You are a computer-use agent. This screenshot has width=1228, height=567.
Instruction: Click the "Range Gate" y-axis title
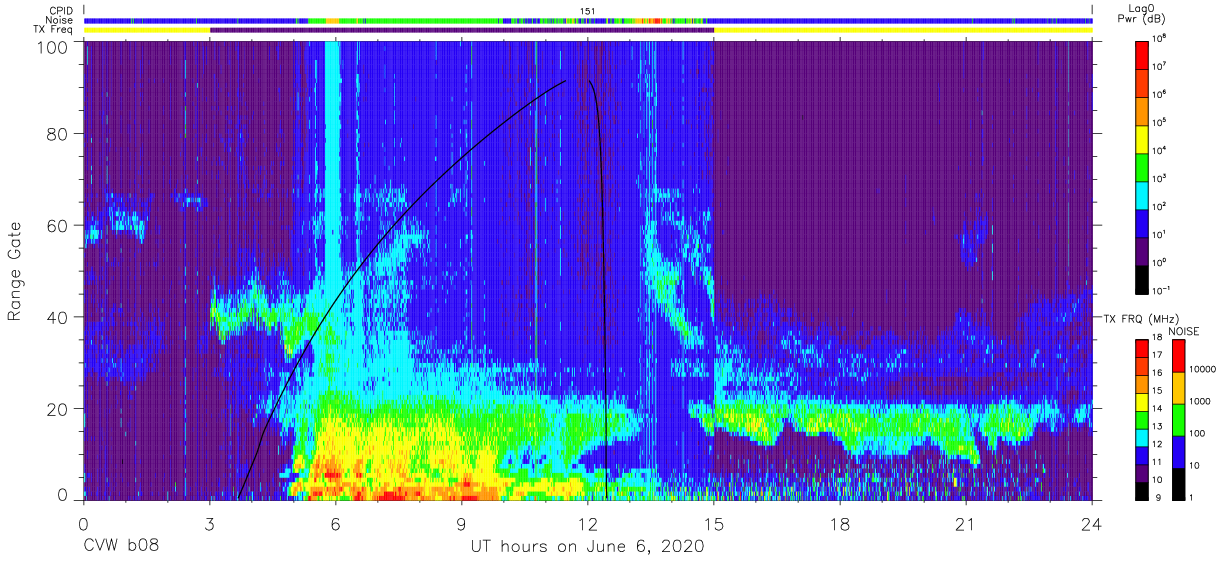point(15,270)
